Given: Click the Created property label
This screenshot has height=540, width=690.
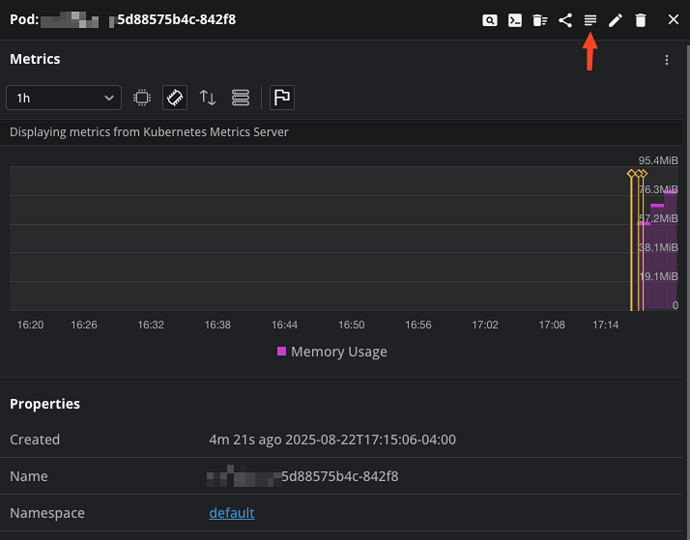Looking at the screenshot, I should pos(35,440).
